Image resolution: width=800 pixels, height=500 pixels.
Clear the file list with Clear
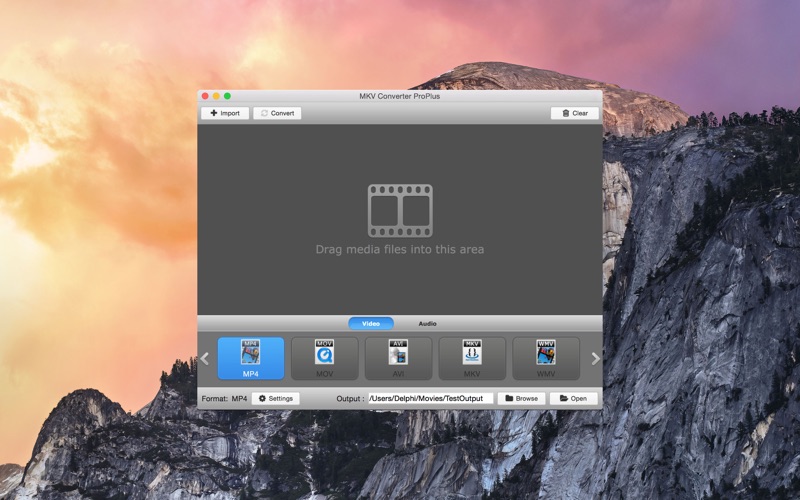pos(574,113)
